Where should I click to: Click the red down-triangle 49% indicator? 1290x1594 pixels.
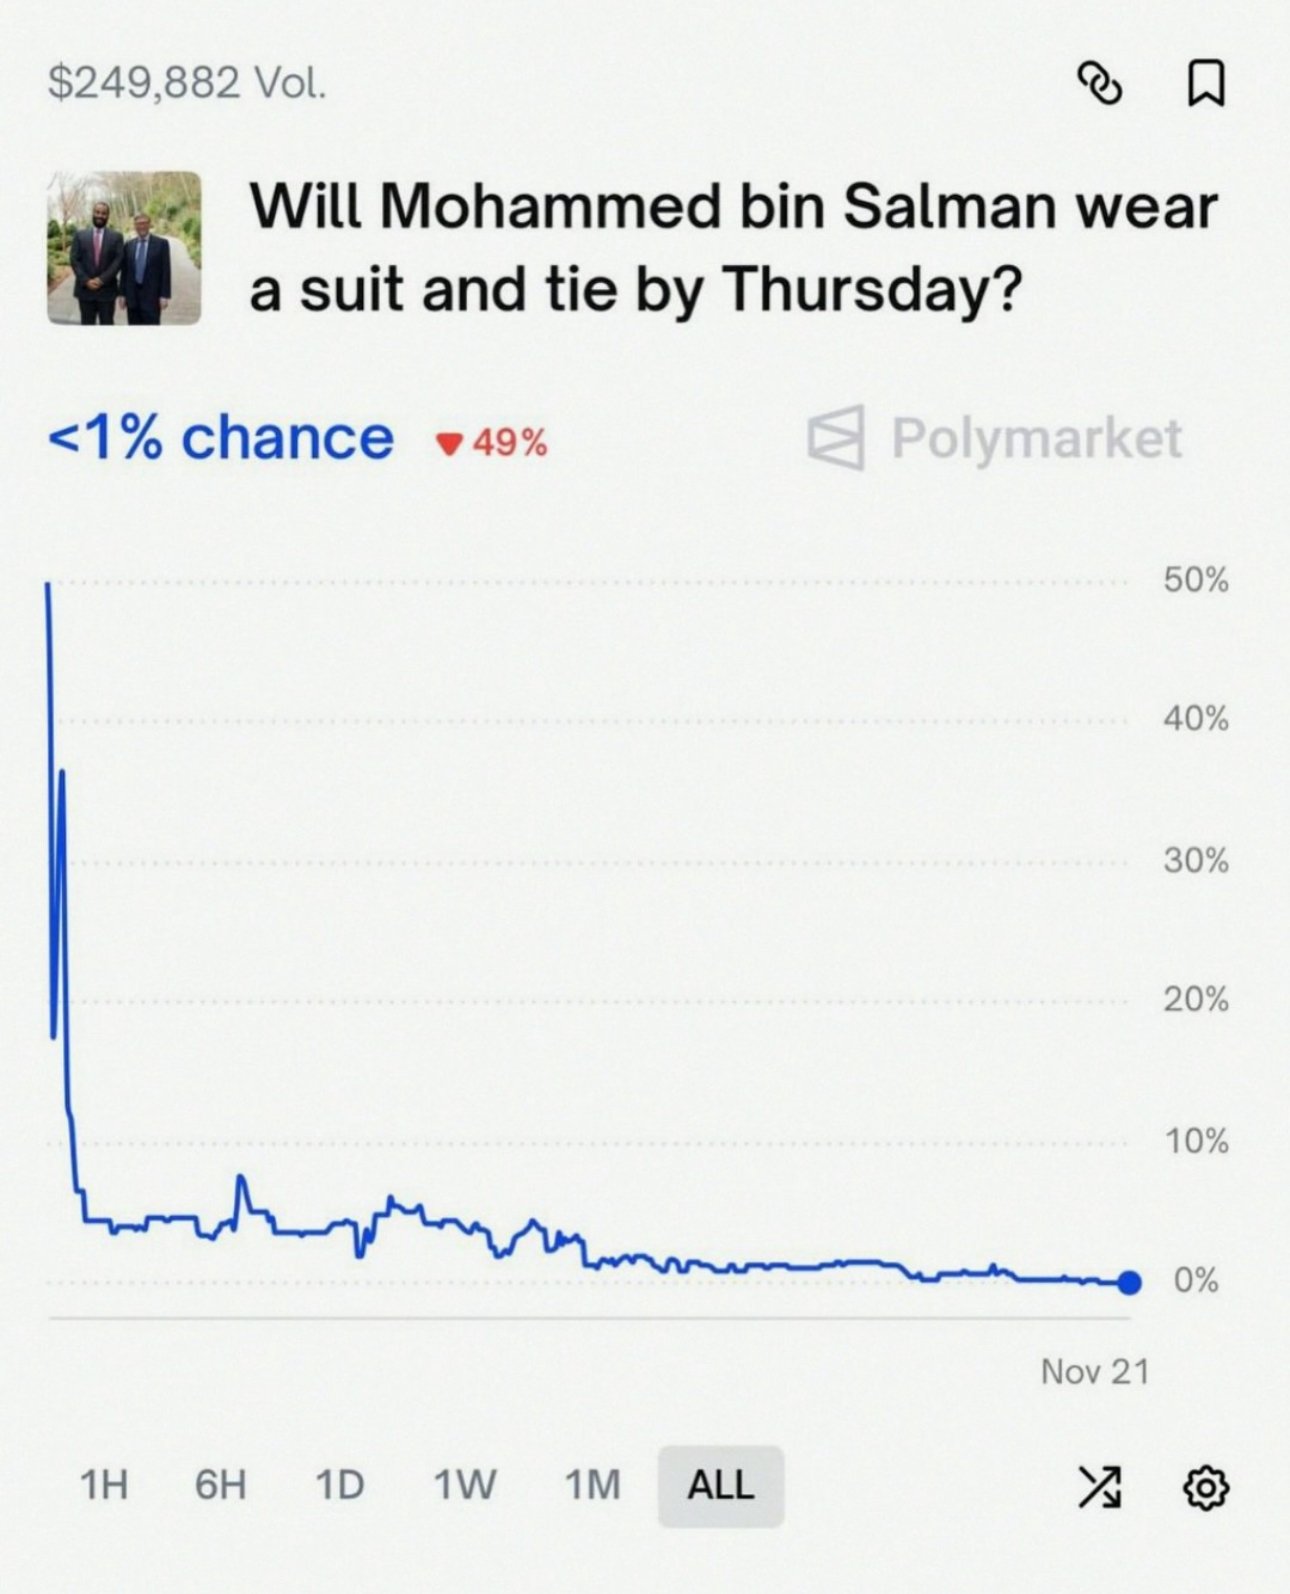click(492, 442)
